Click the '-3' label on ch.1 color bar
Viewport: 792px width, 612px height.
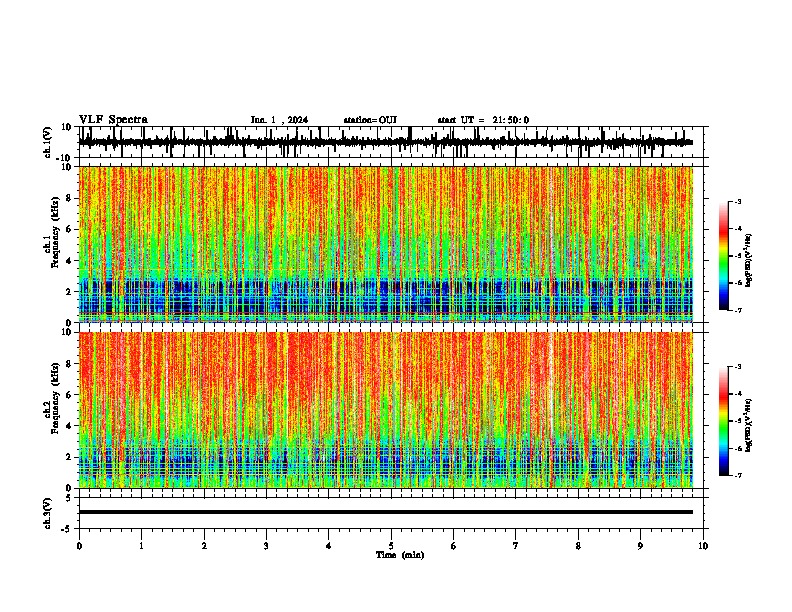tap(737, 202)
